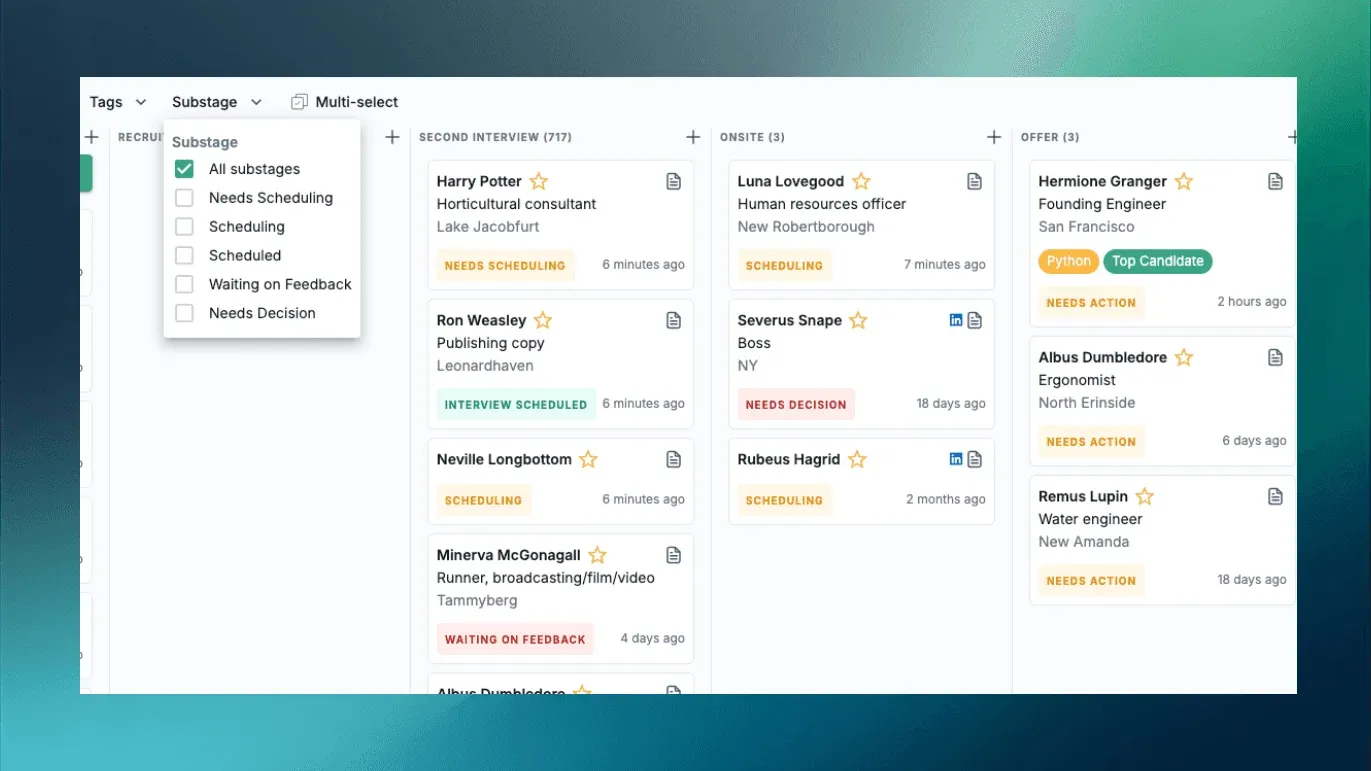Image resolution: width=1371 pixels, height=771 pixels.
Task: Click the Second Interview (717) column header
Action: [496, 137]
